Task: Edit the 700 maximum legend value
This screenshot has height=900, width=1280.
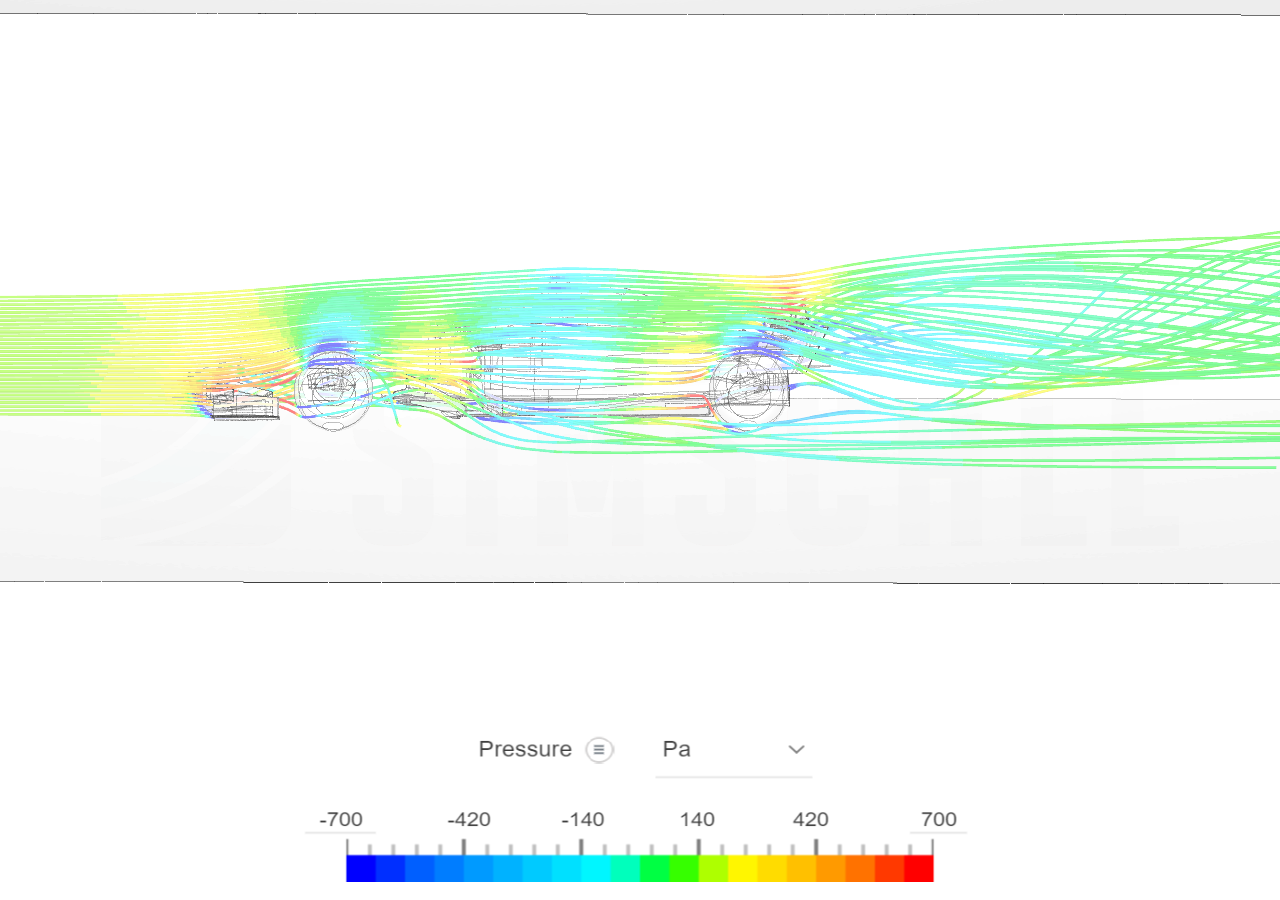Action: tap(938, 820)
